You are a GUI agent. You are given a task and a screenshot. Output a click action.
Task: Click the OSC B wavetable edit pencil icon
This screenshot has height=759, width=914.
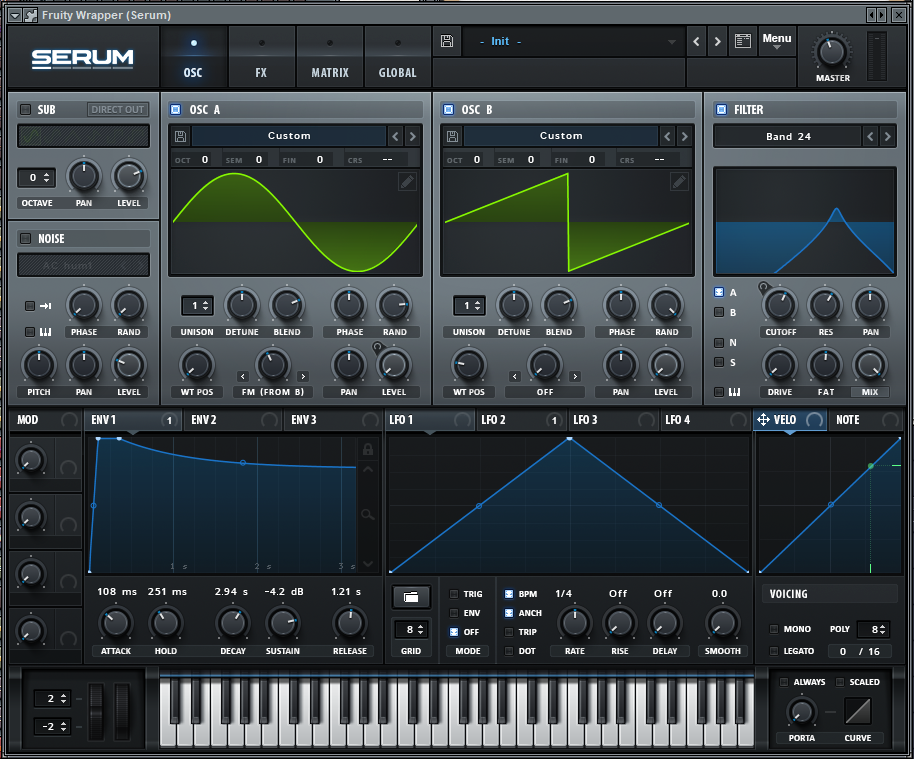pos(679,181)
